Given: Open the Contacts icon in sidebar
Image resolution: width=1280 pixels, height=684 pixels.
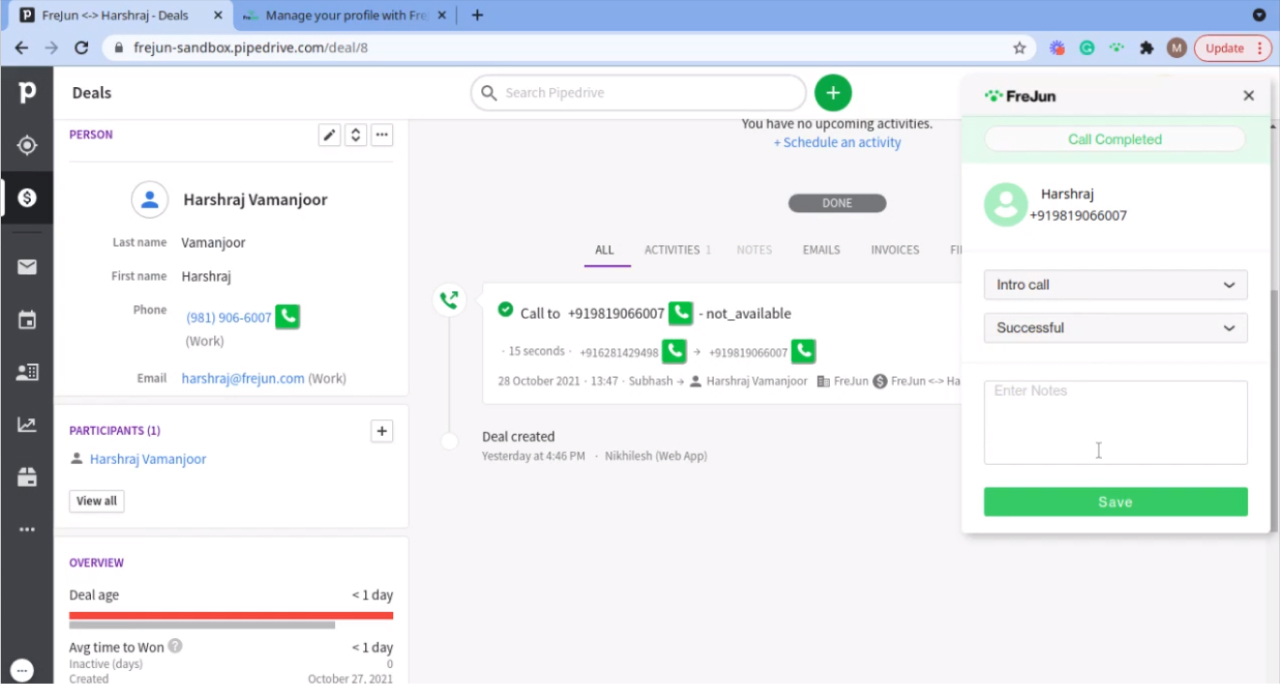Looking at the screenshot, I should click(27, 372).
